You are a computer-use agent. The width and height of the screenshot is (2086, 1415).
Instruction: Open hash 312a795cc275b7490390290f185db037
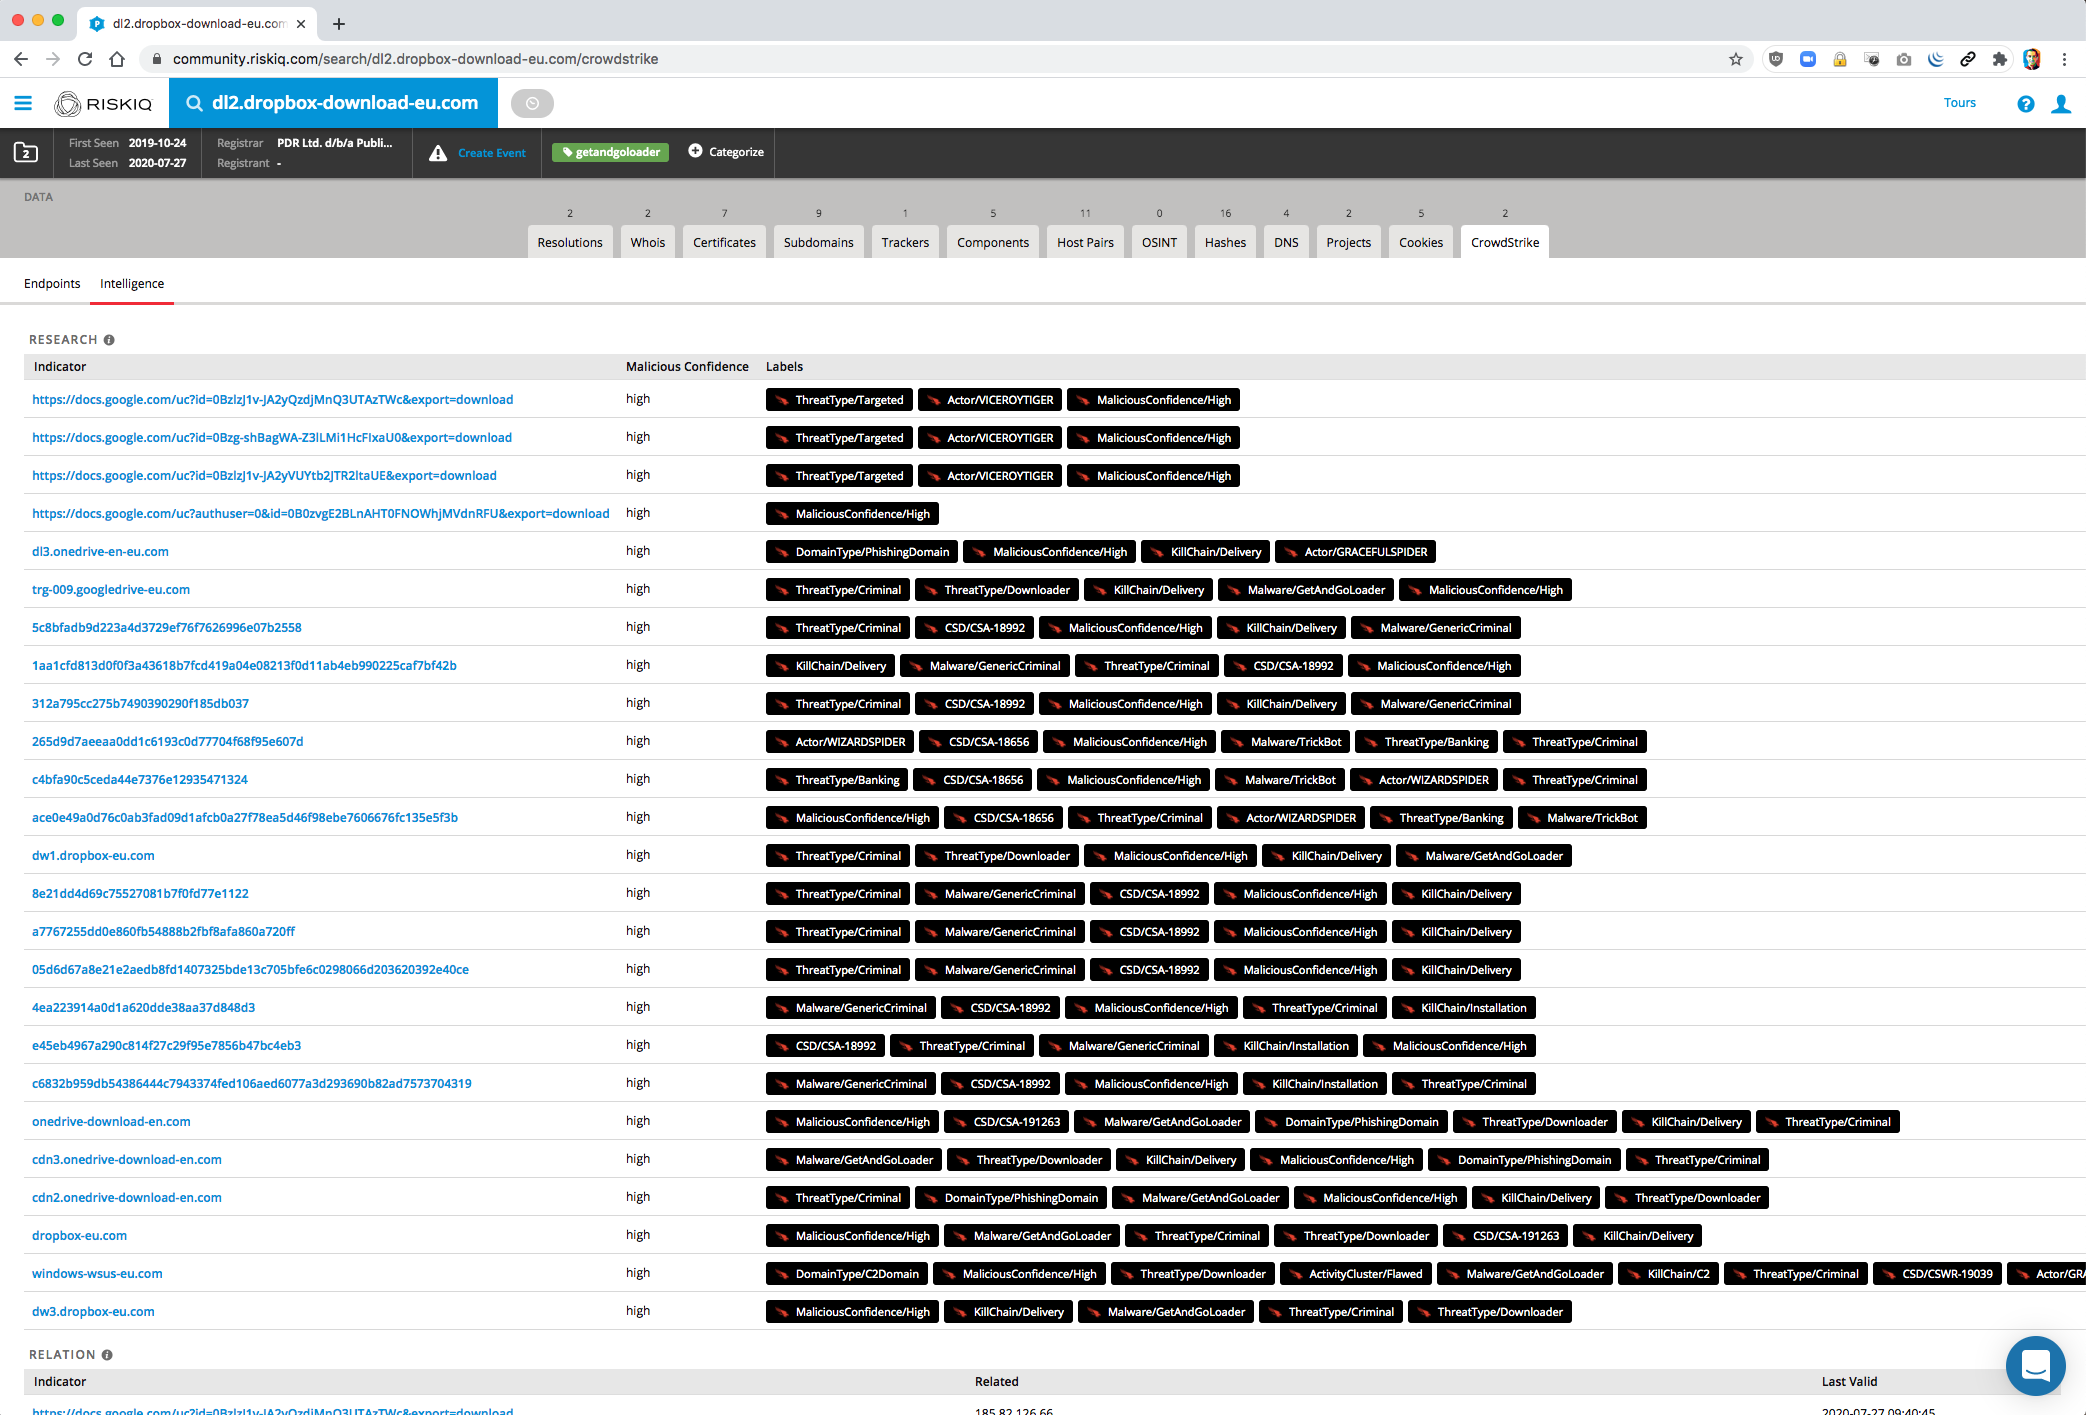click(140, 704)
